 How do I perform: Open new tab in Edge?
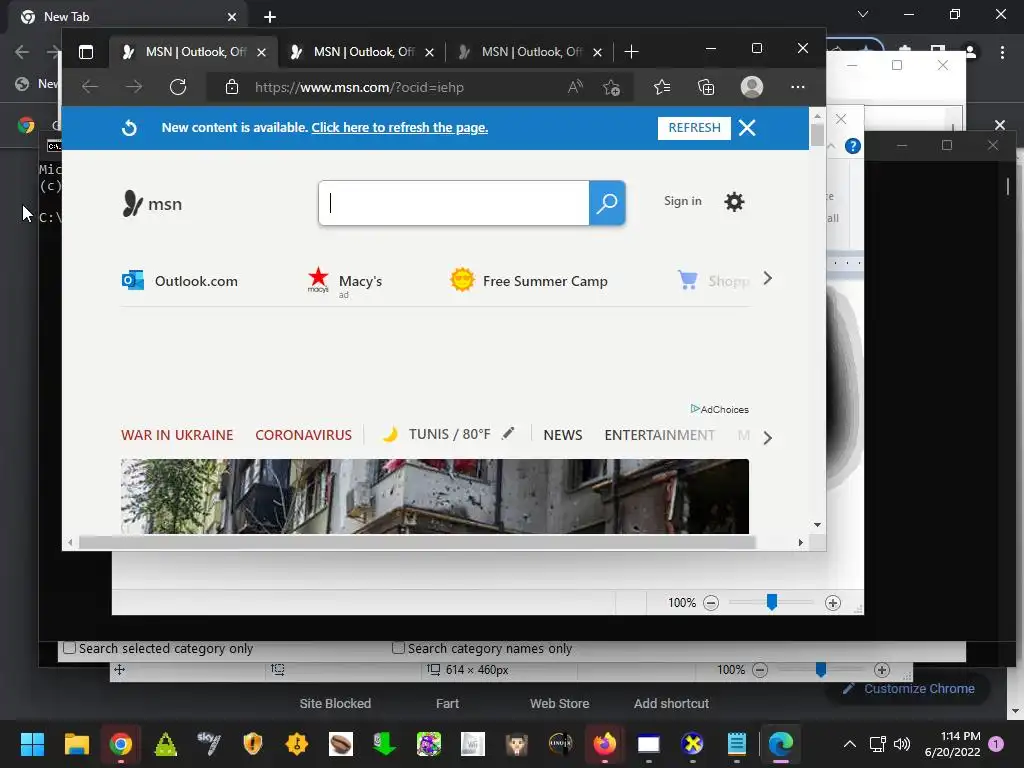point(631,52)
